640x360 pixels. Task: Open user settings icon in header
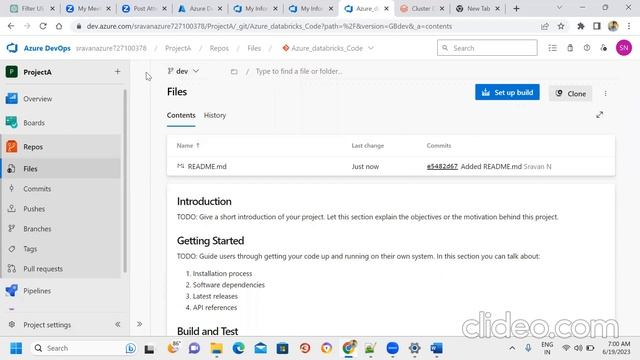604,48
